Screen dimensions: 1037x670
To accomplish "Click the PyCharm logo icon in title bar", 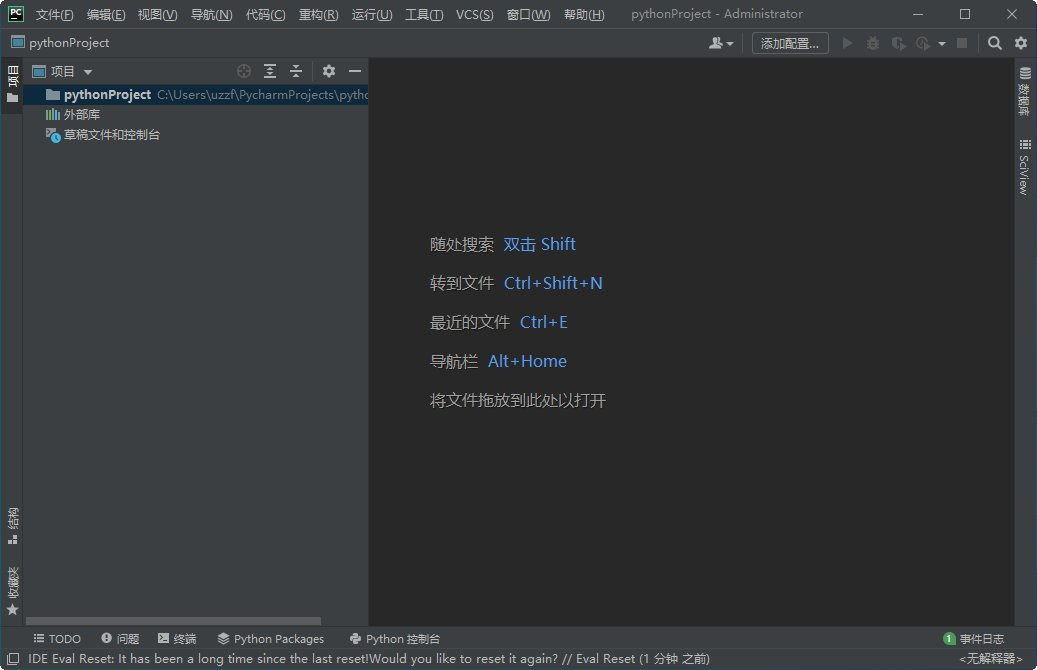I will 15,14.
